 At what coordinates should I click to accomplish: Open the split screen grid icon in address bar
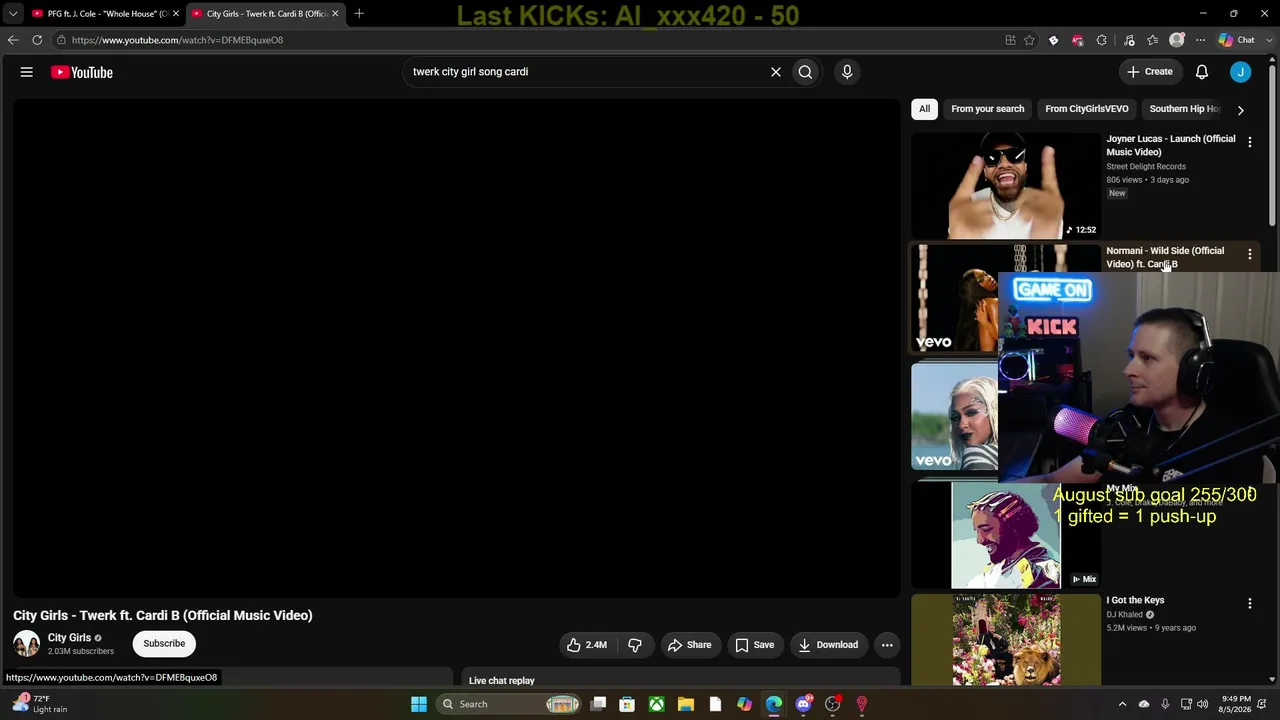click(x=1010, y=40)
